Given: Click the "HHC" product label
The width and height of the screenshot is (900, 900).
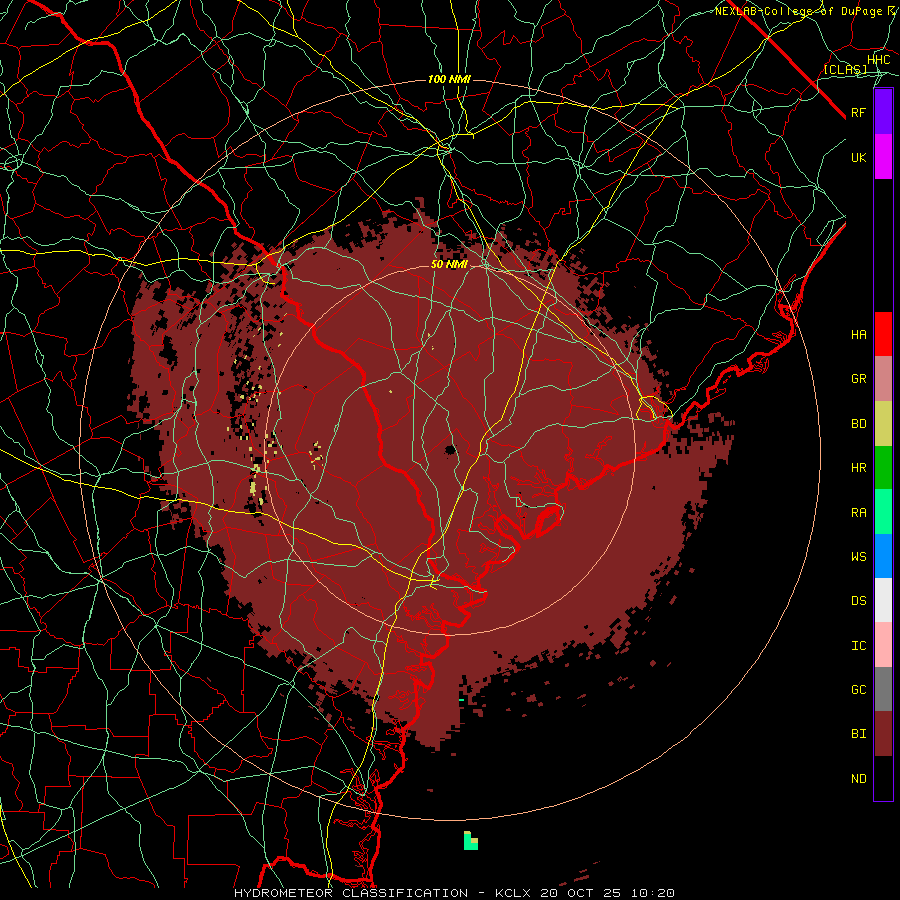Looking at the screenshot, I should click(x=878, y=60).
